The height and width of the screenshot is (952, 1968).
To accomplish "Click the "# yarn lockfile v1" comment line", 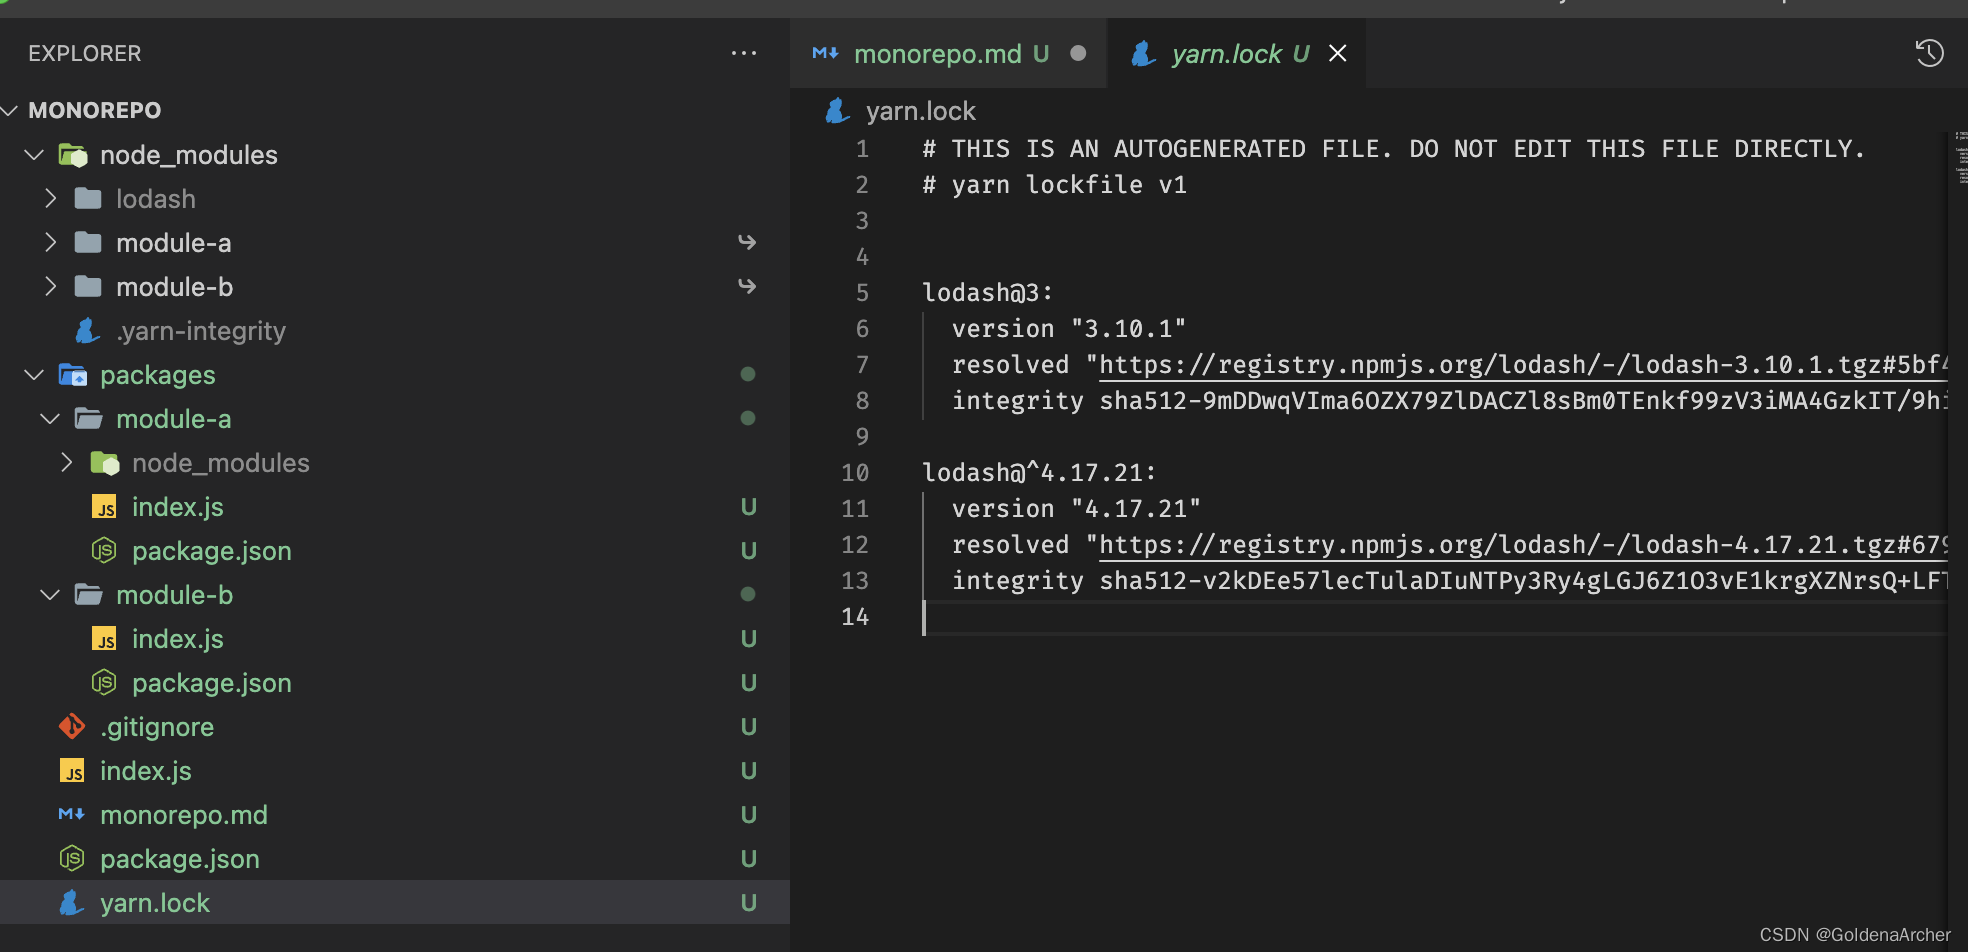I will tap(1054, 185).
